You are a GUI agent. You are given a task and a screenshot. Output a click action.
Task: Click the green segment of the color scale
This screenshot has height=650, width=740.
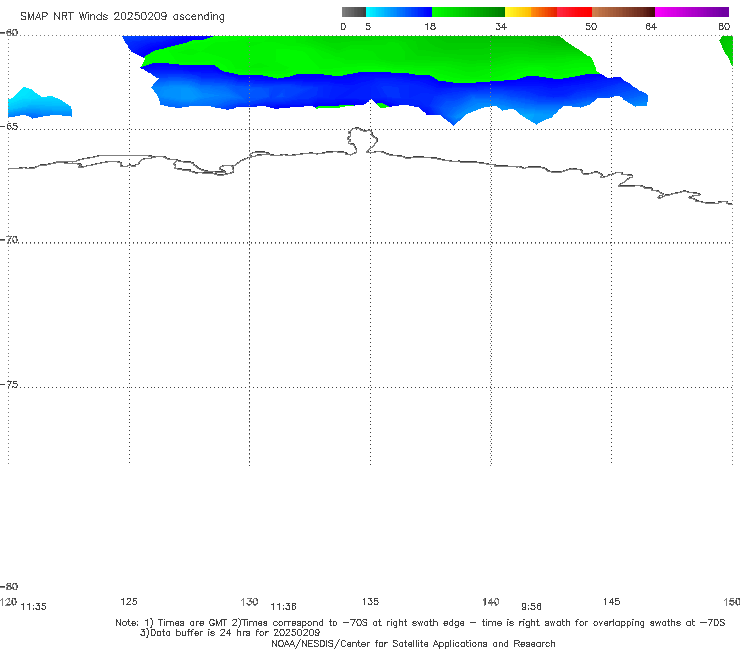point(468,12)
